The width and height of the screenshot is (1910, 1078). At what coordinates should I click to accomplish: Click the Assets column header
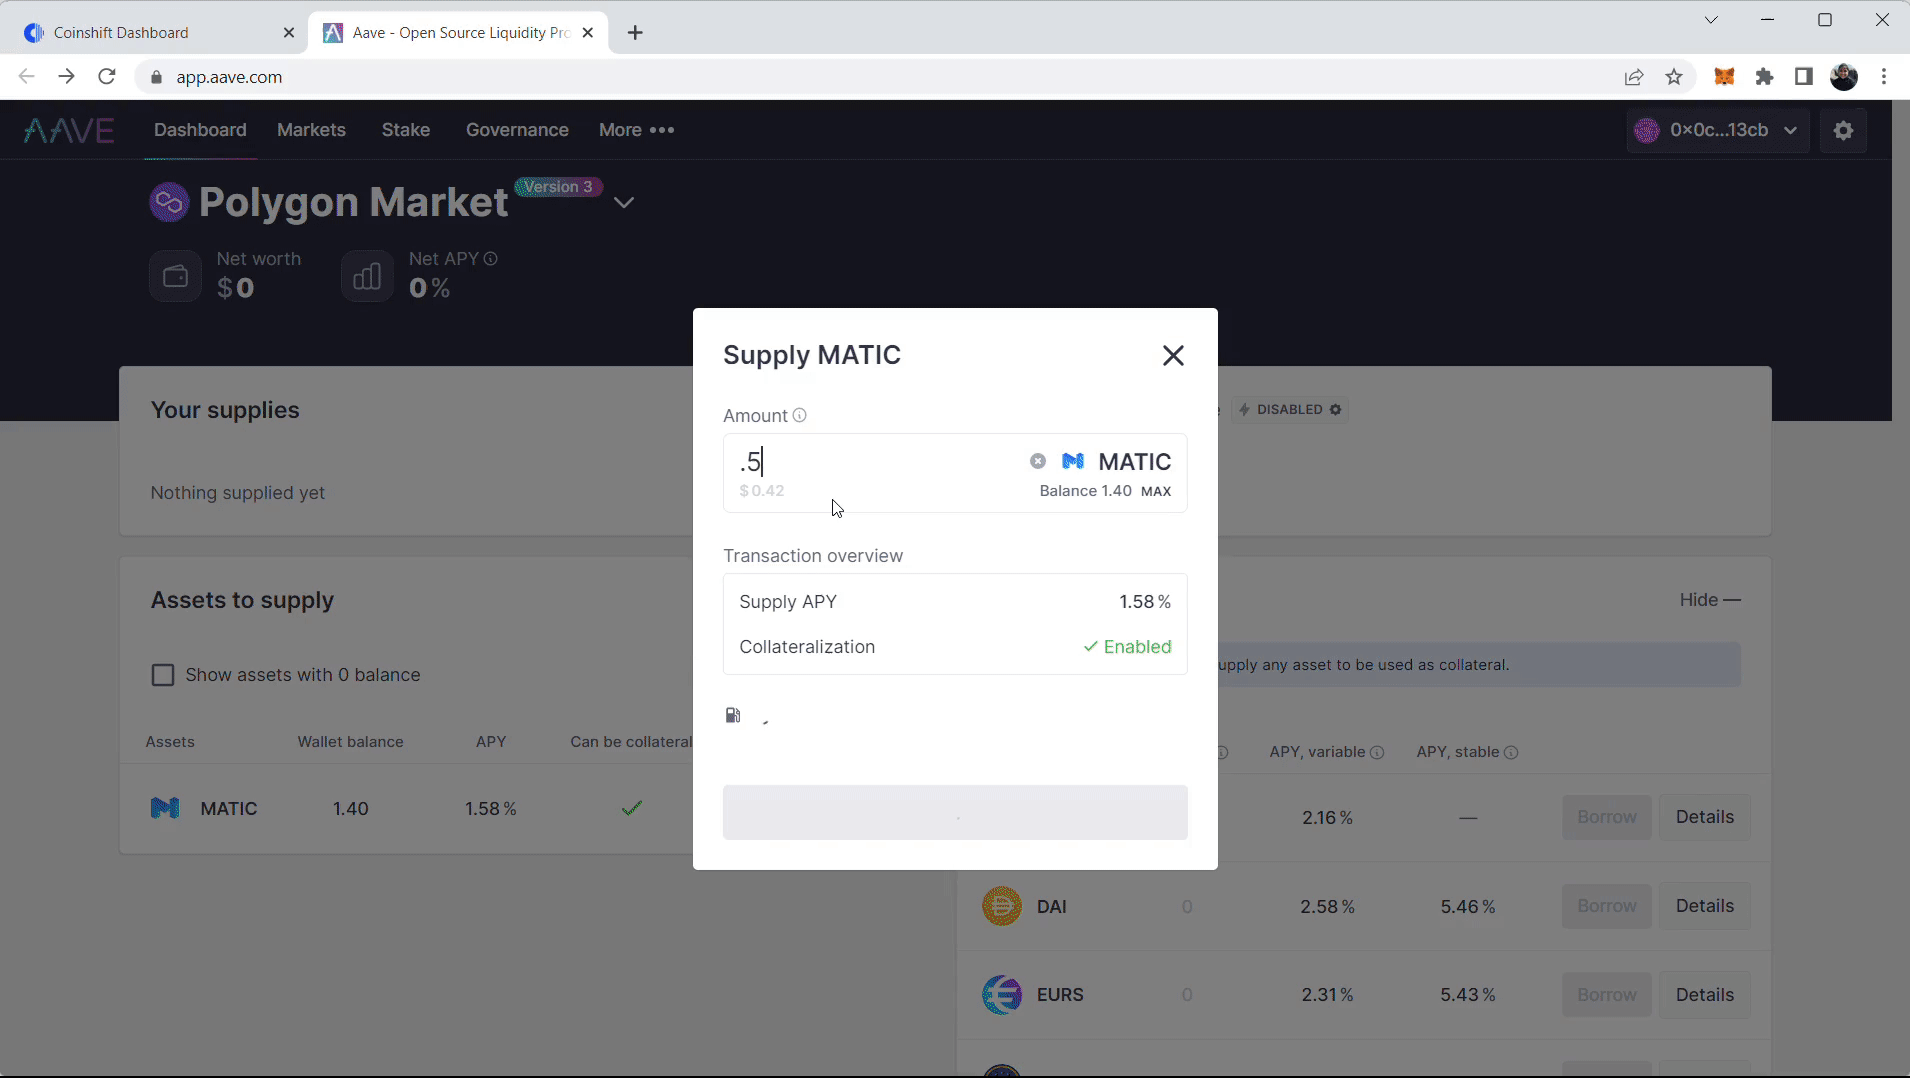[170, 742]
